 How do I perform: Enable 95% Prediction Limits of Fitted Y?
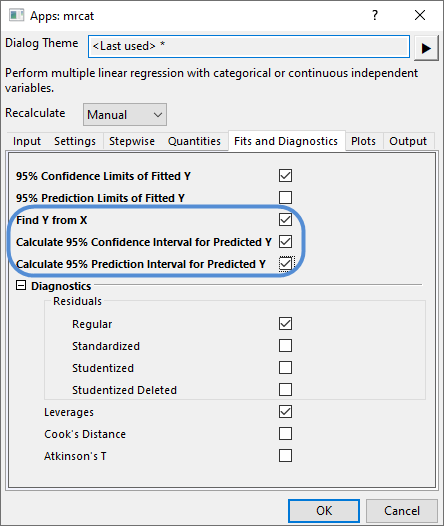(285, 198)
